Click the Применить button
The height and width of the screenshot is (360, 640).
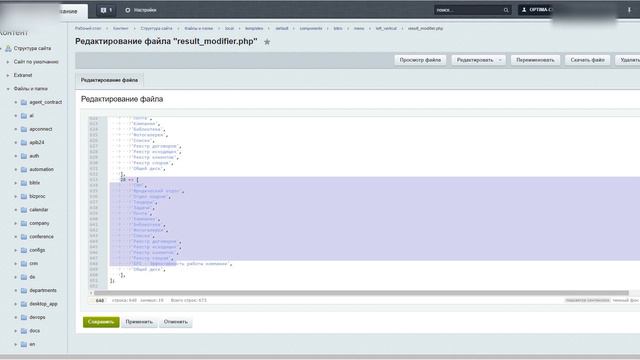click(139, 322)
